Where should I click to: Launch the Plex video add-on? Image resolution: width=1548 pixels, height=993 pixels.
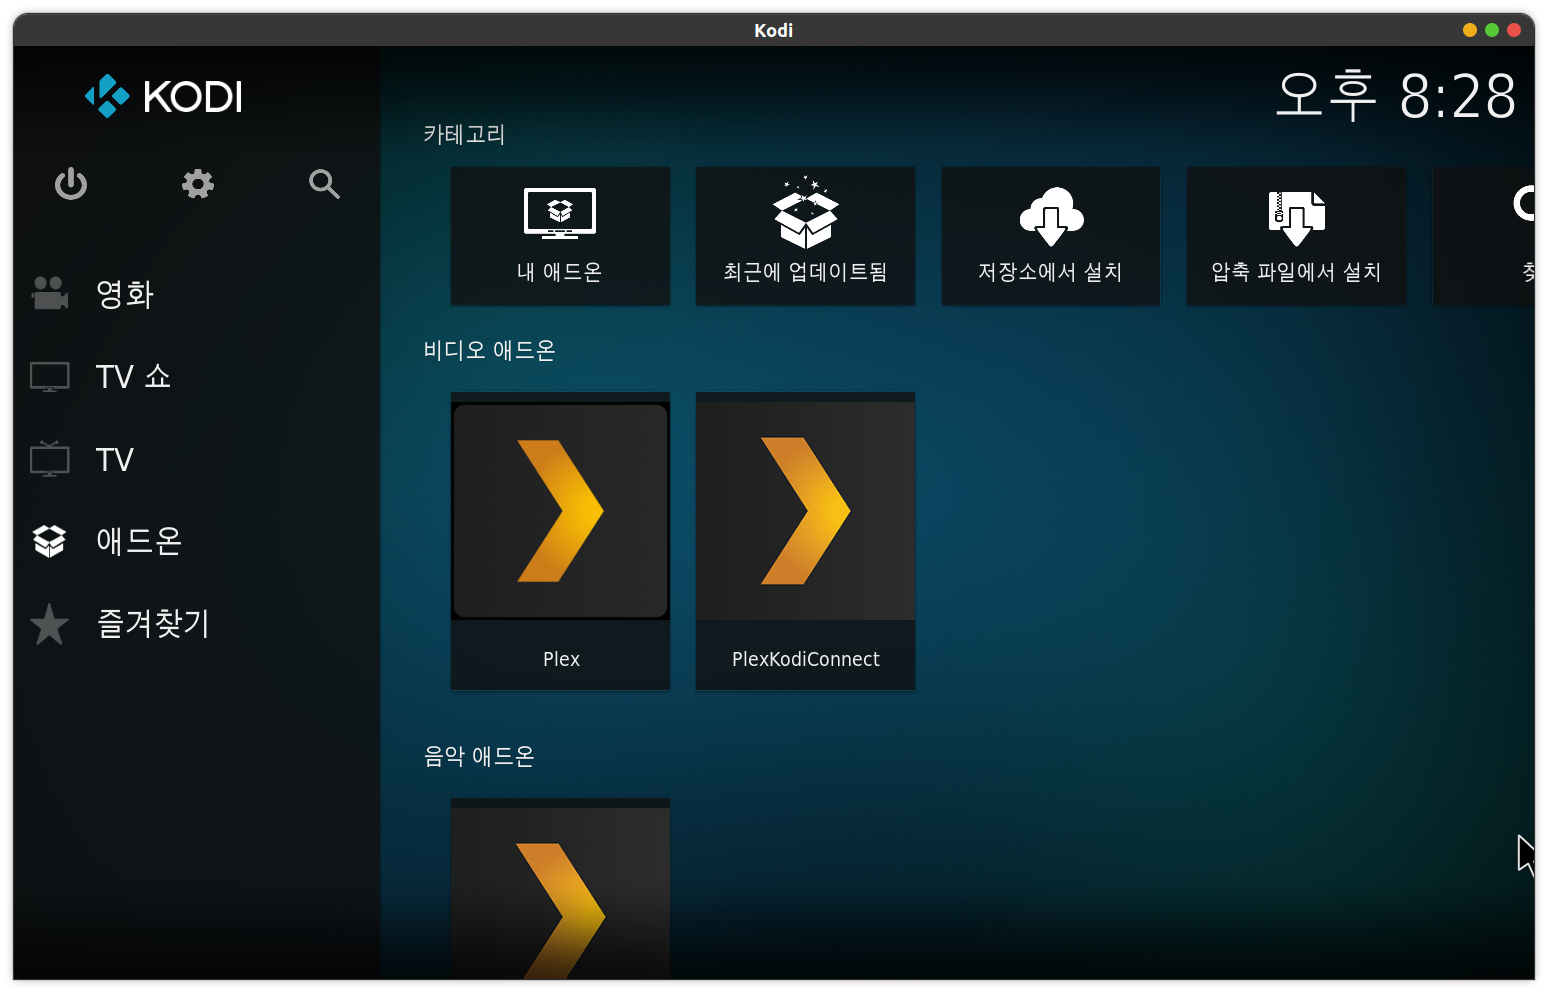[560, 541]
